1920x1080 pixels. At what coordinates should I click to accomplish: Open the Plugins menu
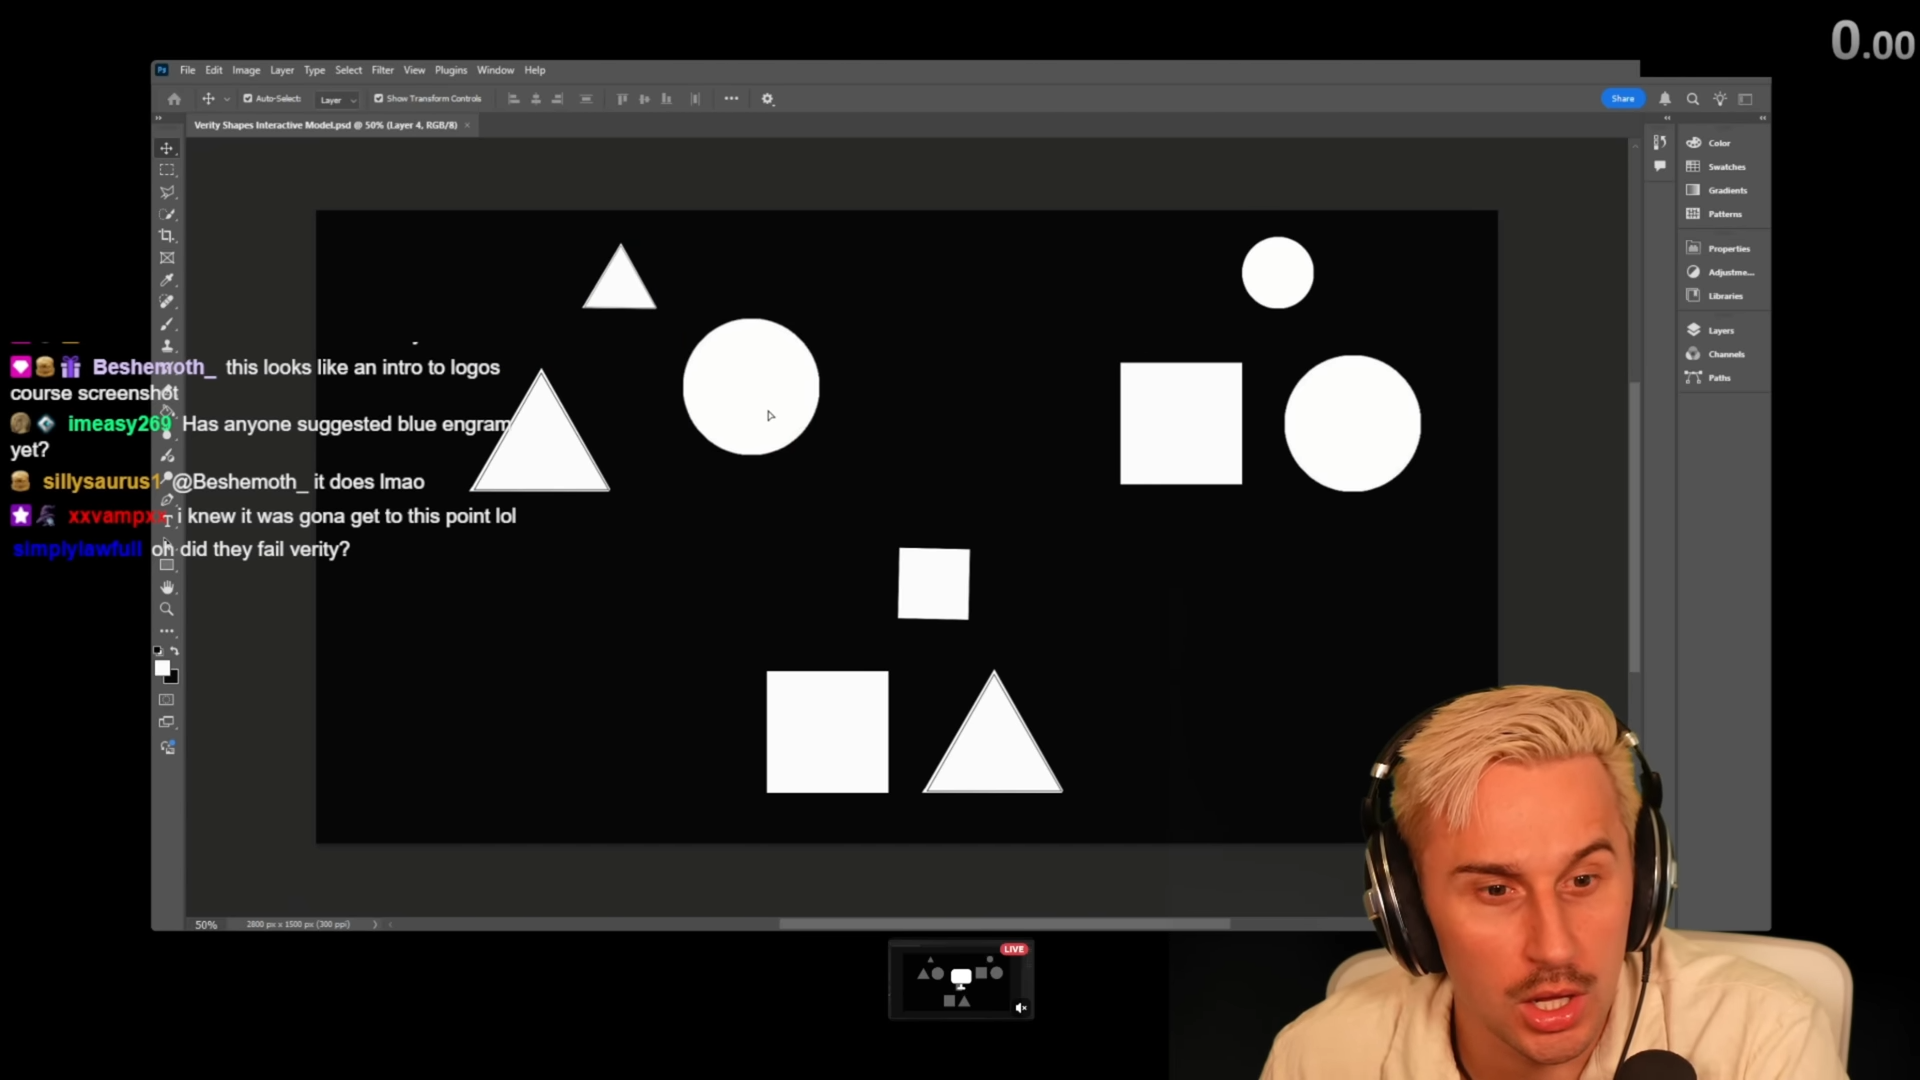pos(451,70)
